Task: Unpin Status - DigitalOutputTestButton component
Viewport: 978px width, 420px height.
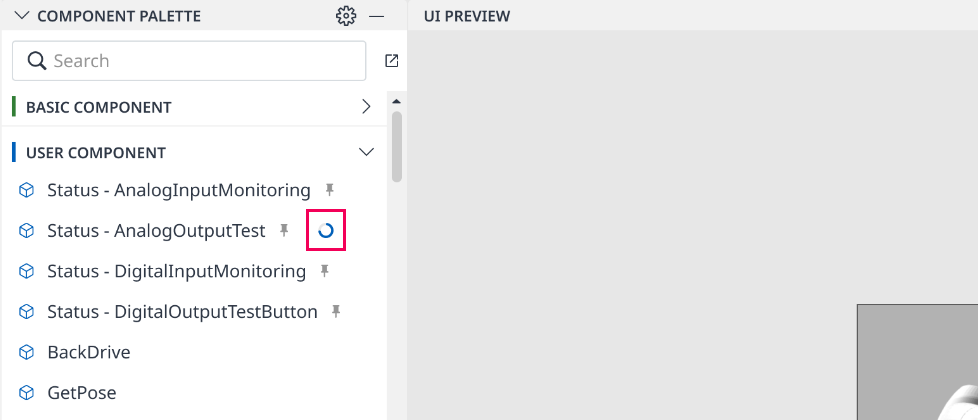Action: click(336, 311)
